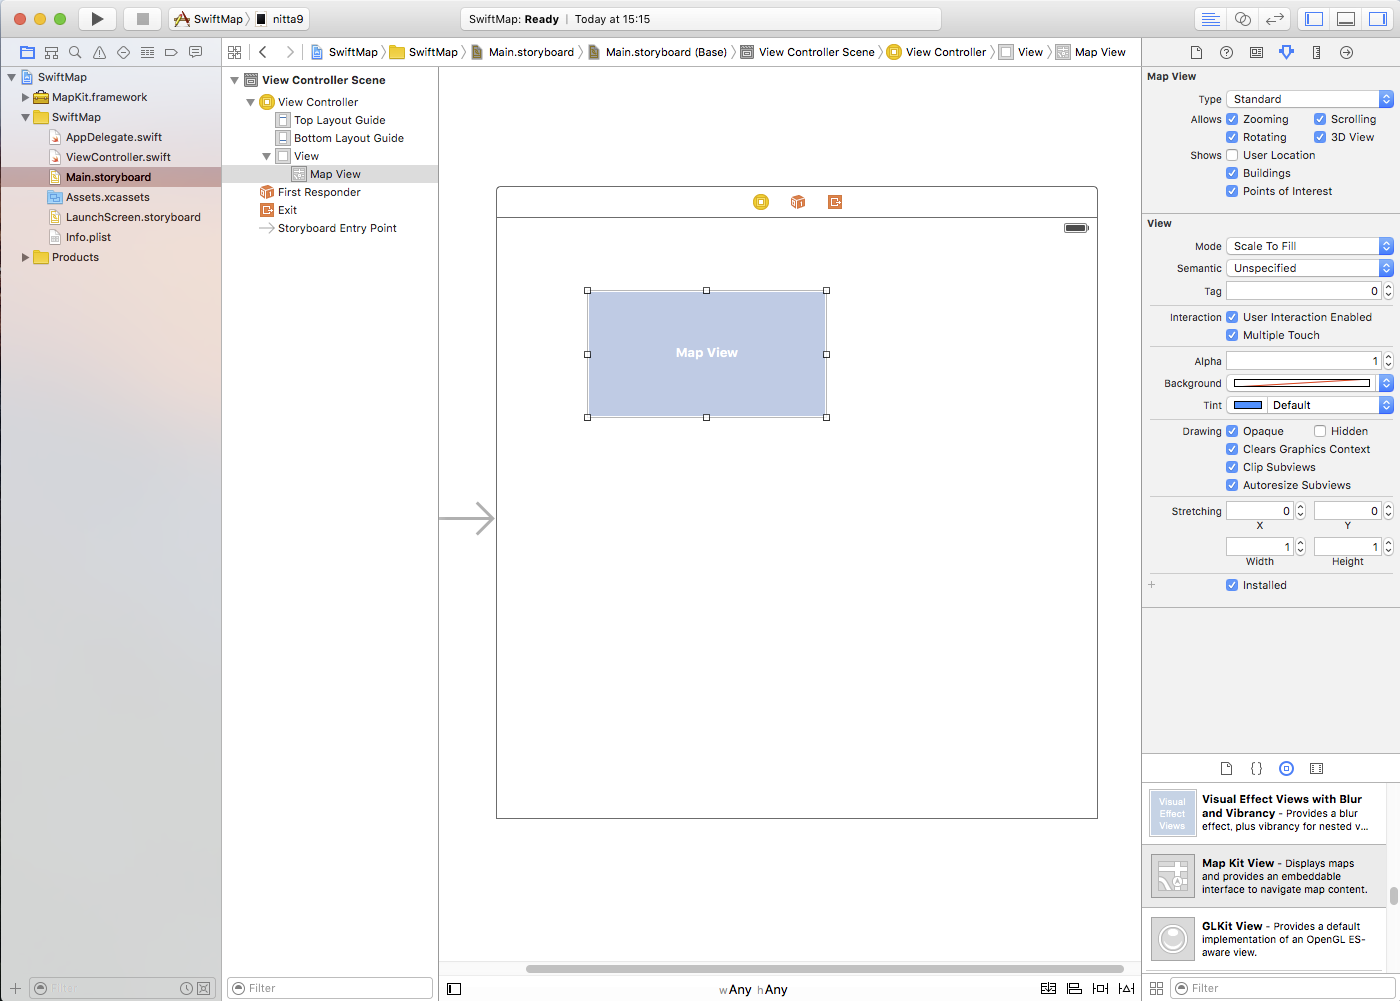This screenshot has height=1001, width=1400.
Task: Enable the User Location checkbox
Action: 1232,155
